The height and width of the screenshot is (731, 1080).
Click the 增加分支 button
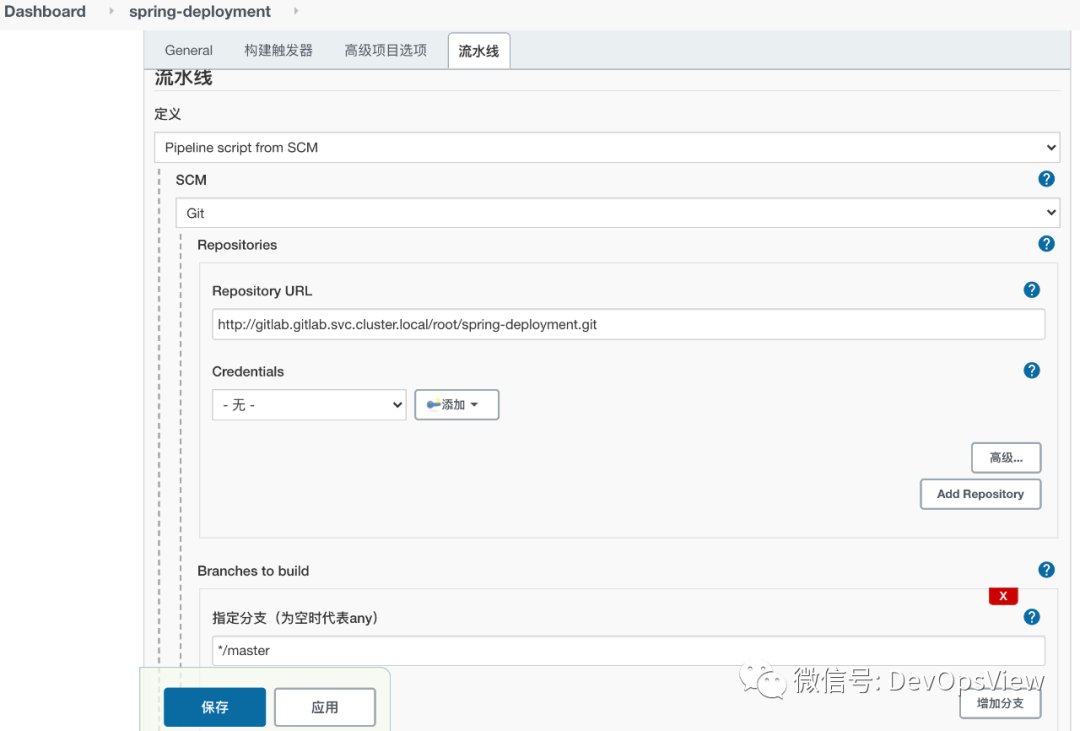click(1000, 703)
